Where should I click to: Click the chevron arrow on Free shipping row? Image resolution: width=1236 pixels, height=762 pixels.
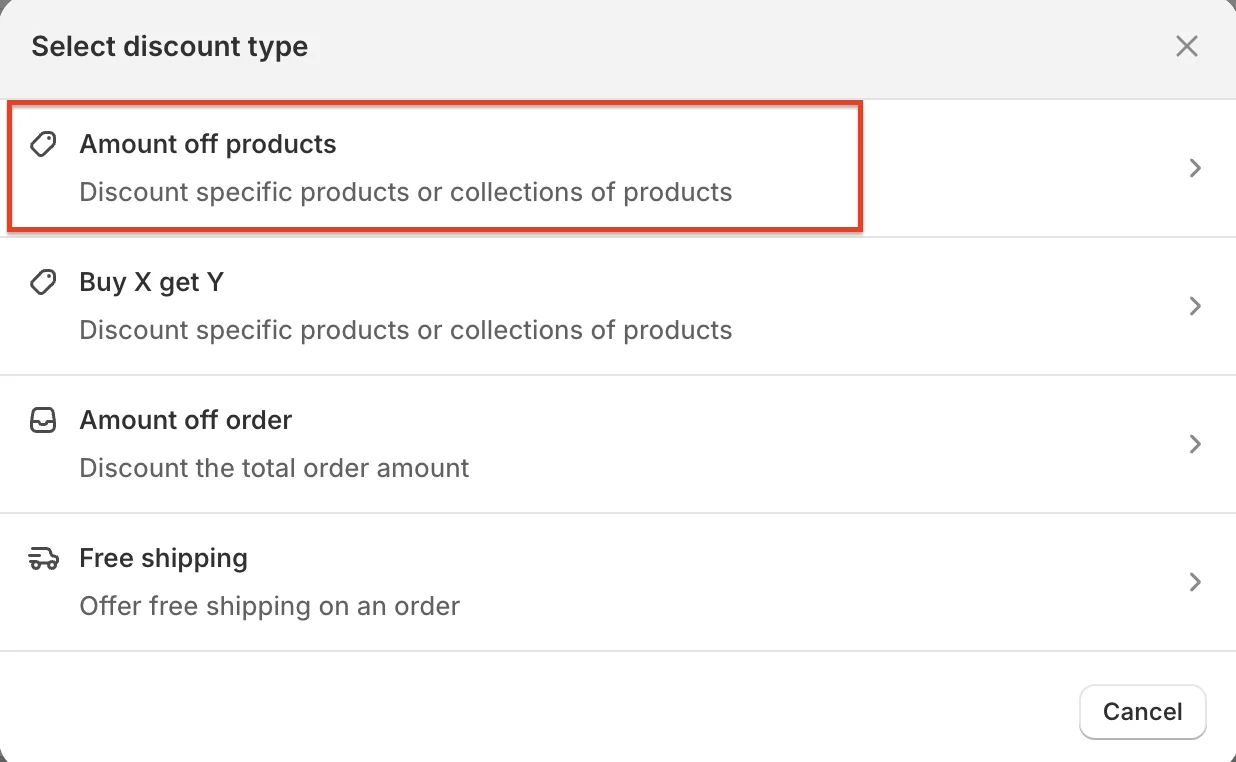(x=1194, y=582)
